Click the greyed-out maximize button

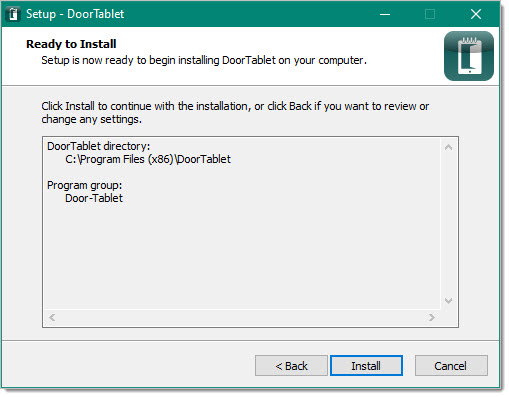tap(430, 14)
